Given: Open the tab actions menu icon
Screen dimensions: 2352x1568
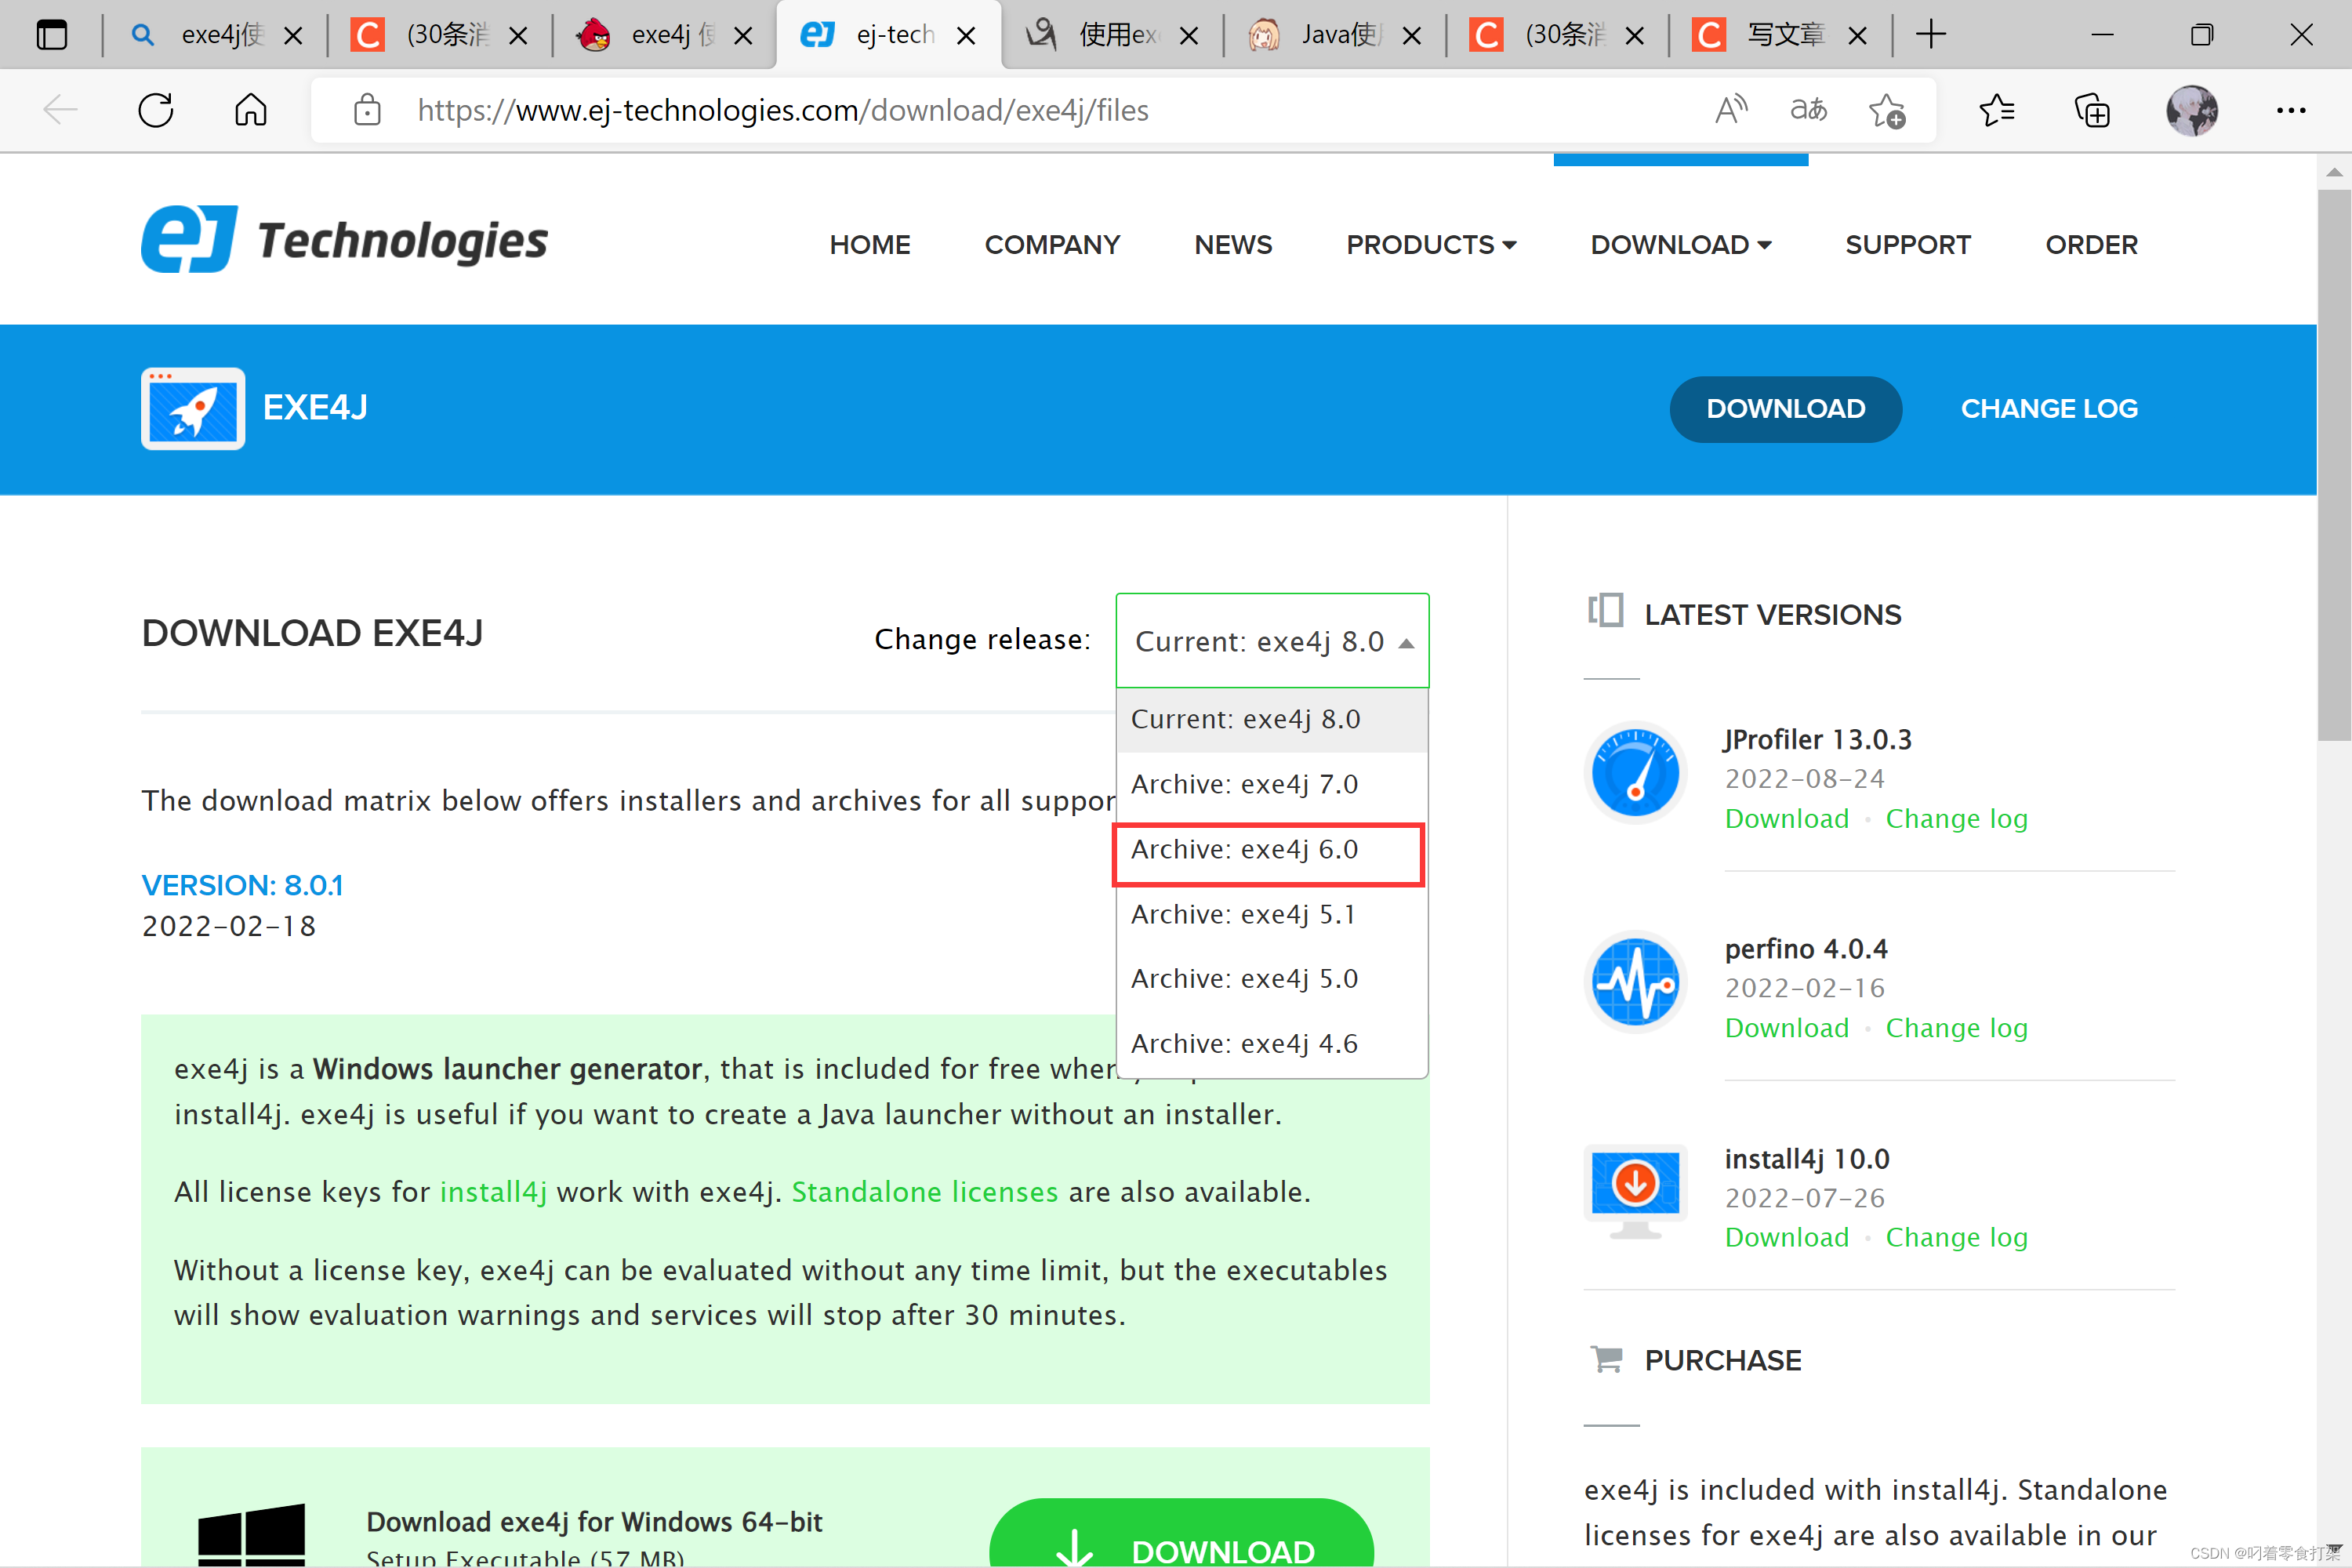Looking at the screenshot, I should (x=51, y=35).
